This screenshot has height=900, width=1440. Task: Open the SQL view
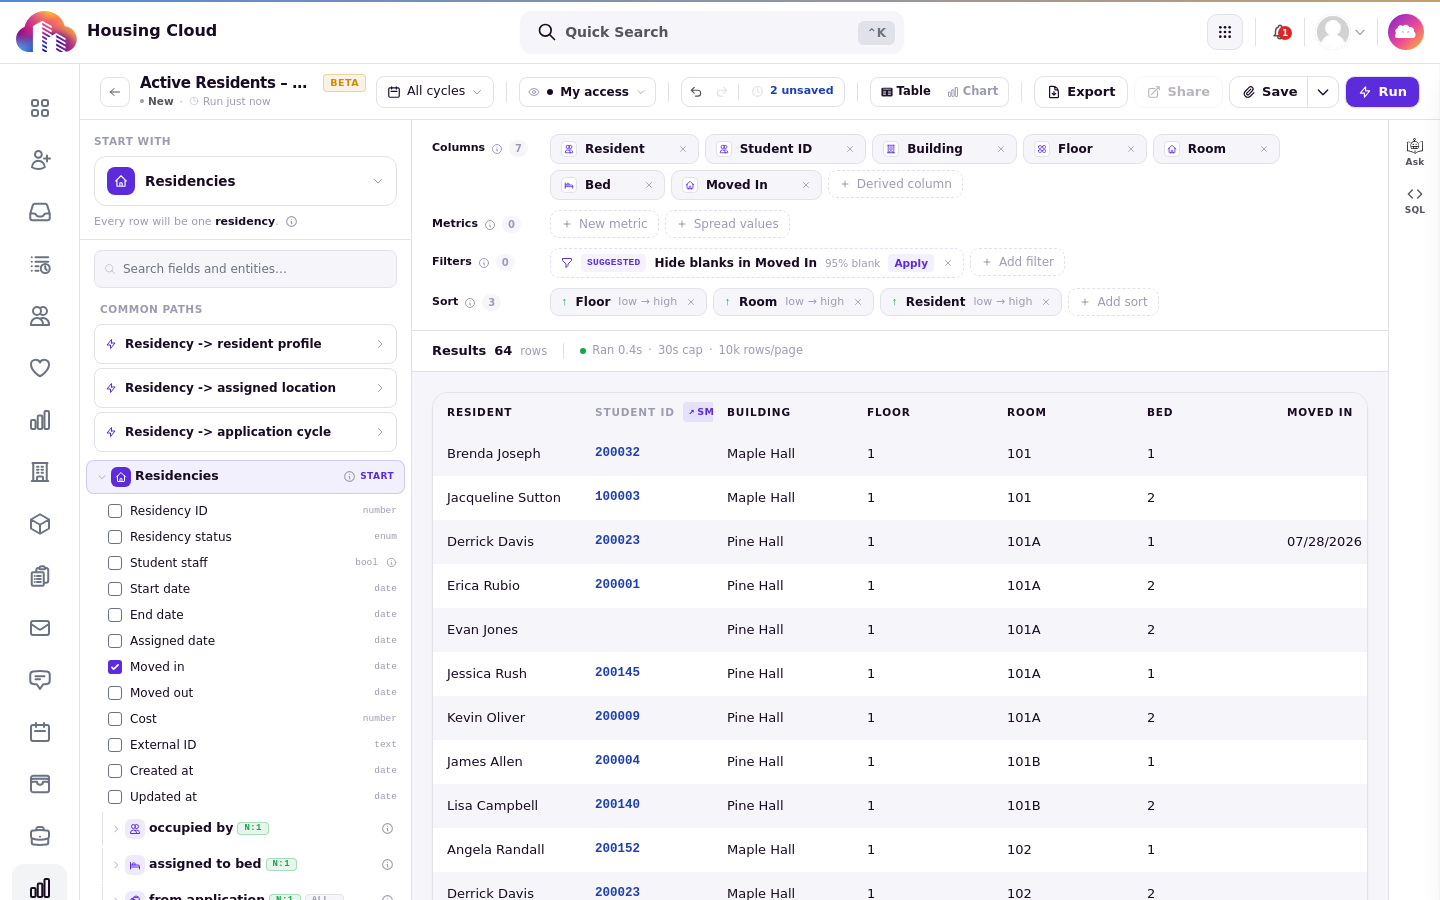pos(1414,200)
